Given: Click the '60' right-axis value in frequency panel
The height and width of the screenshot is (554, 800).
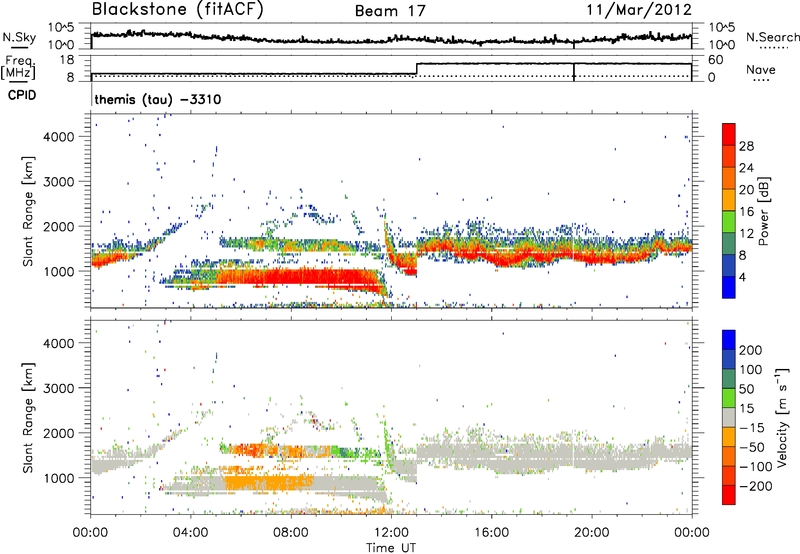Looking at the screenshot, I should tap(716, 60).
